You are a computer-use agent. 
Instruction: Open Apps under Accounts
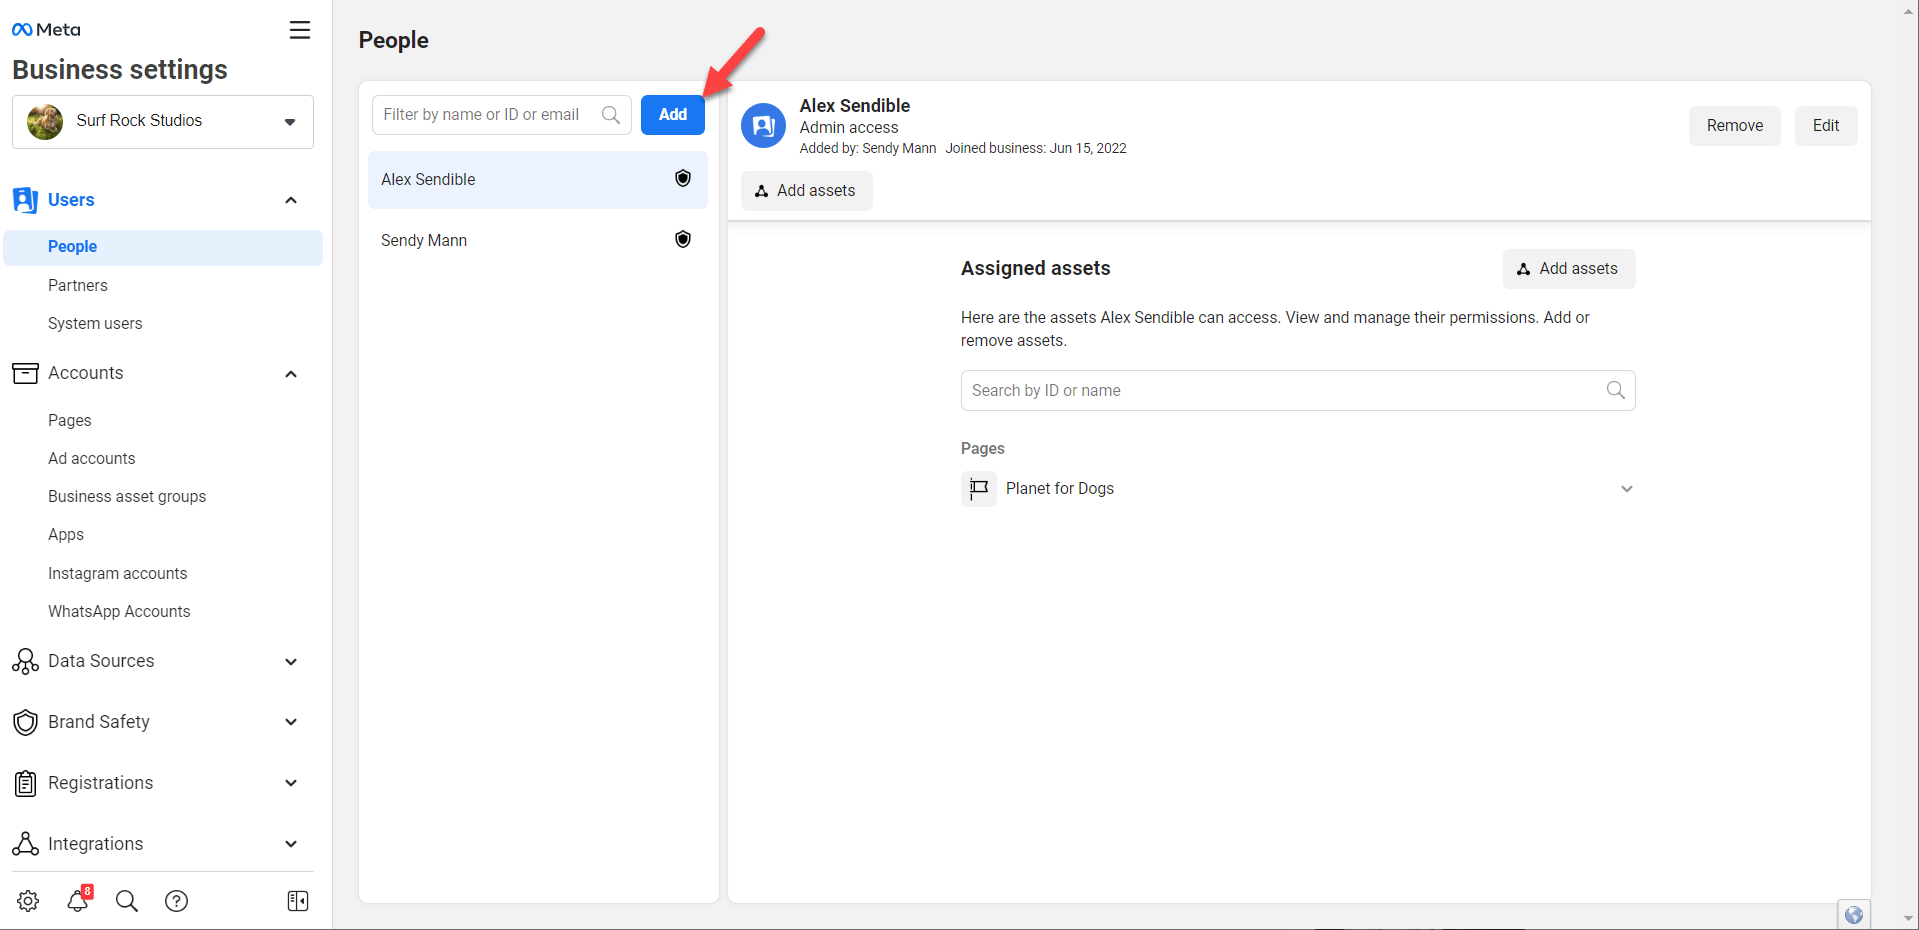pyautogui.click(x=66, y=534)
